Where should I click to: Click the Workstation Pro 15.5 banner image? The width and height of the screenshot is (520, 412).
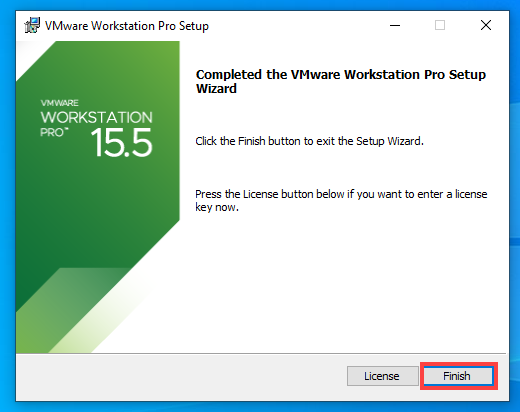point(98,197)
